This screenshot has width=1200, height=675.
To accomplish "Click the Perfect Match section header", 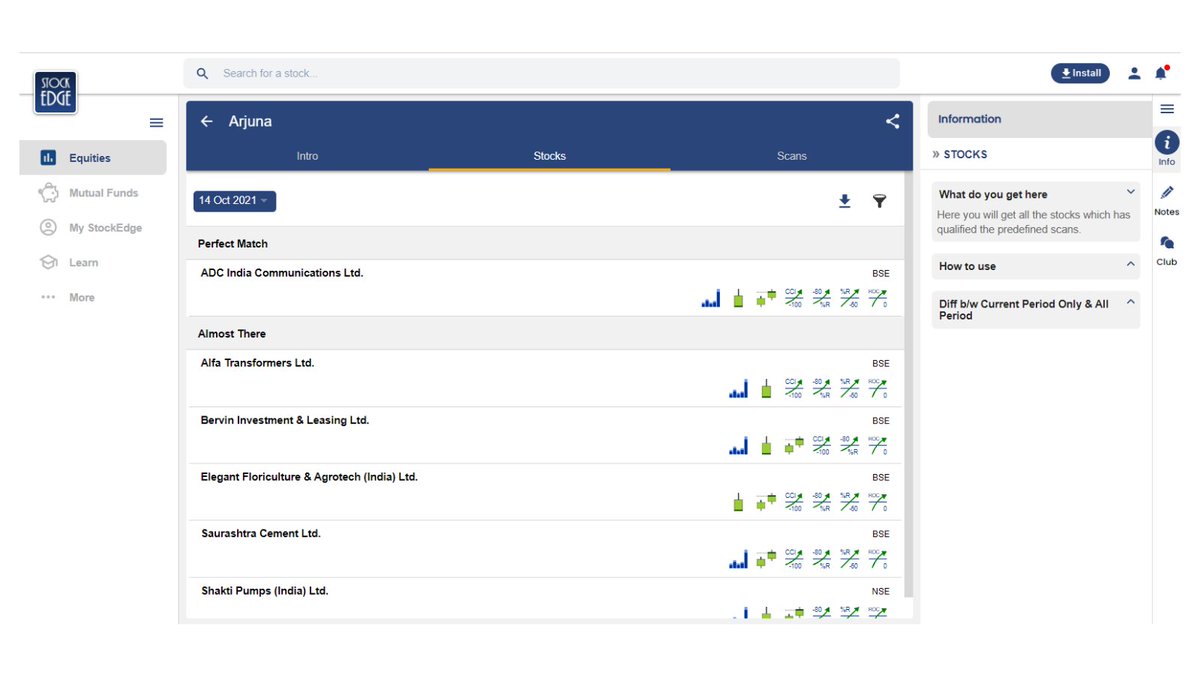I will pyautogui.click(x=545, y=244).
